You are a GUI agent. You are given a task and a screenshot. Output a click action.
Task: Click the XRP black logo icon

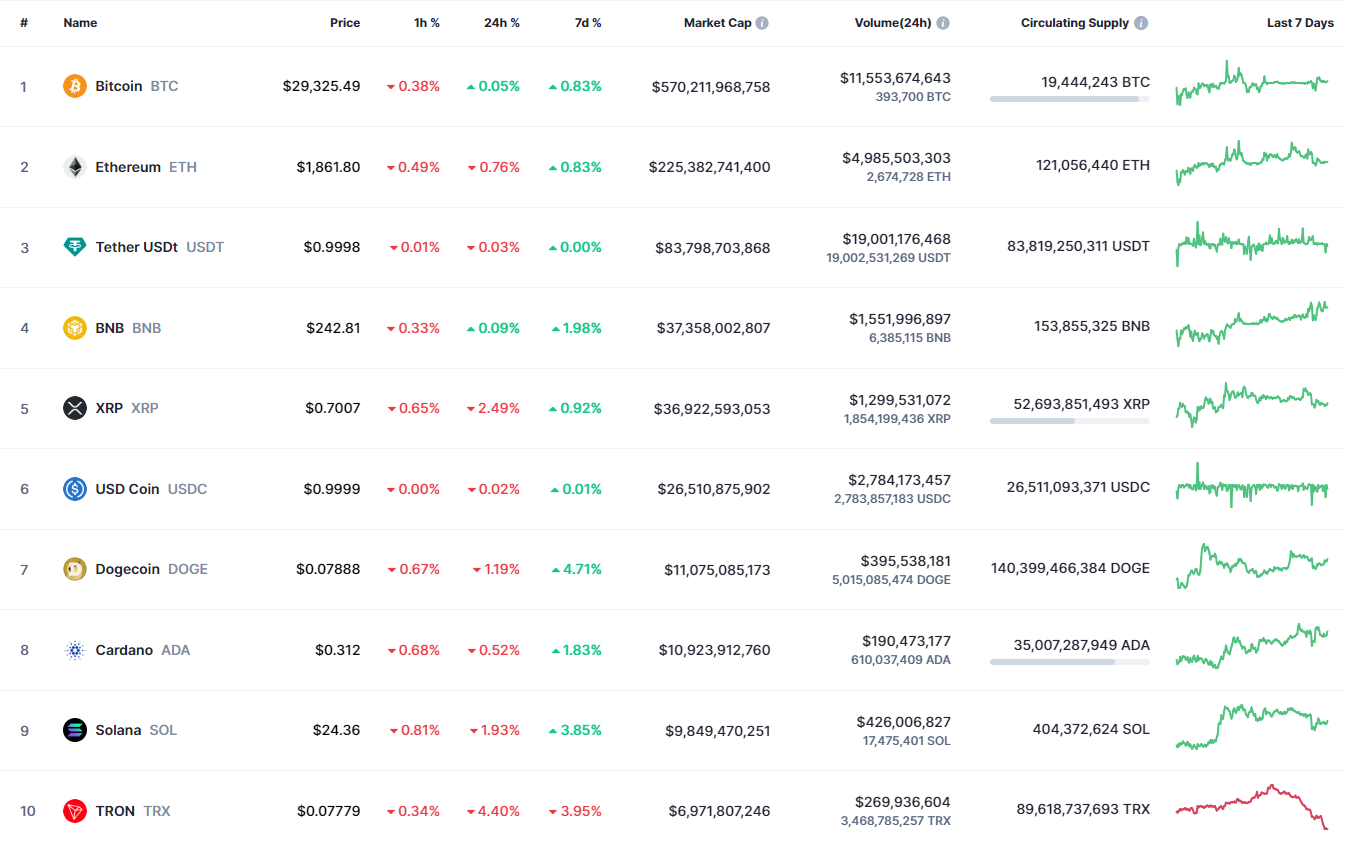(75, 408)
